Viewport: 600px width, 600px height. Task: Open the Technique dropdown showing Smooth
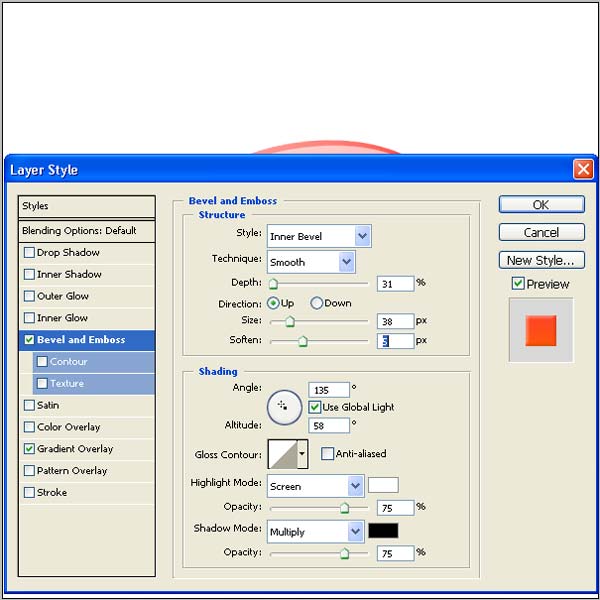311,262
